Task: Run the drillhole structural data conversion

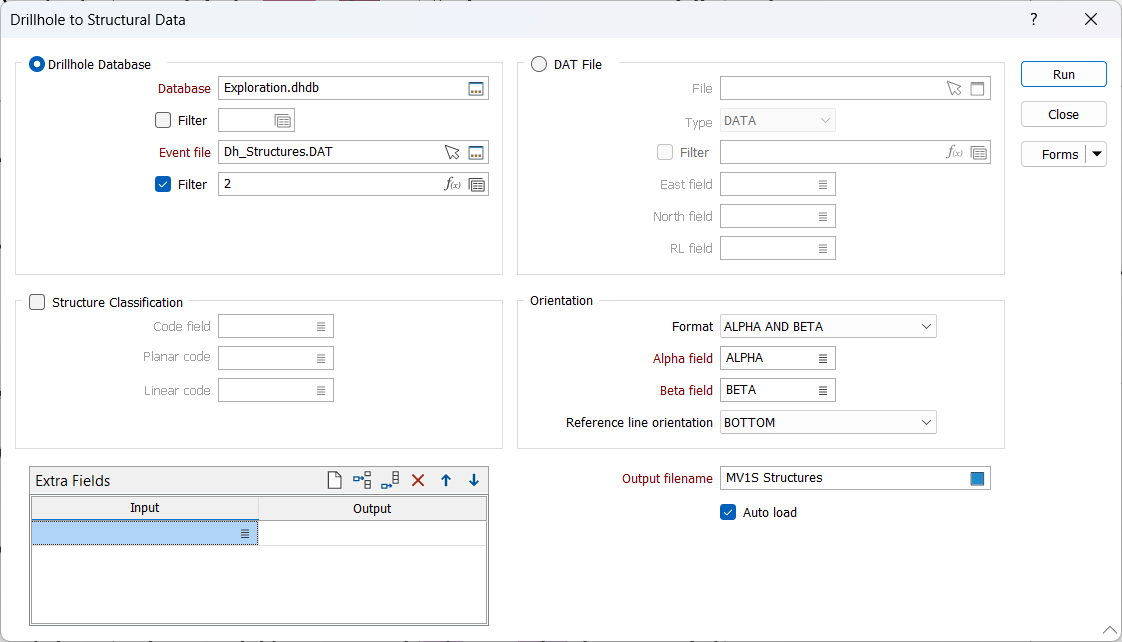Action: (x=1063, y=74)
